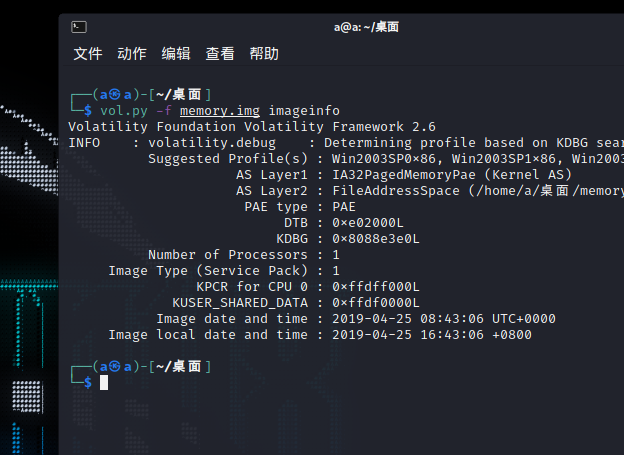Click the 2019-04-25 08:43:06 UTC+0000 timestamp
624x455 pixels.
444,319
